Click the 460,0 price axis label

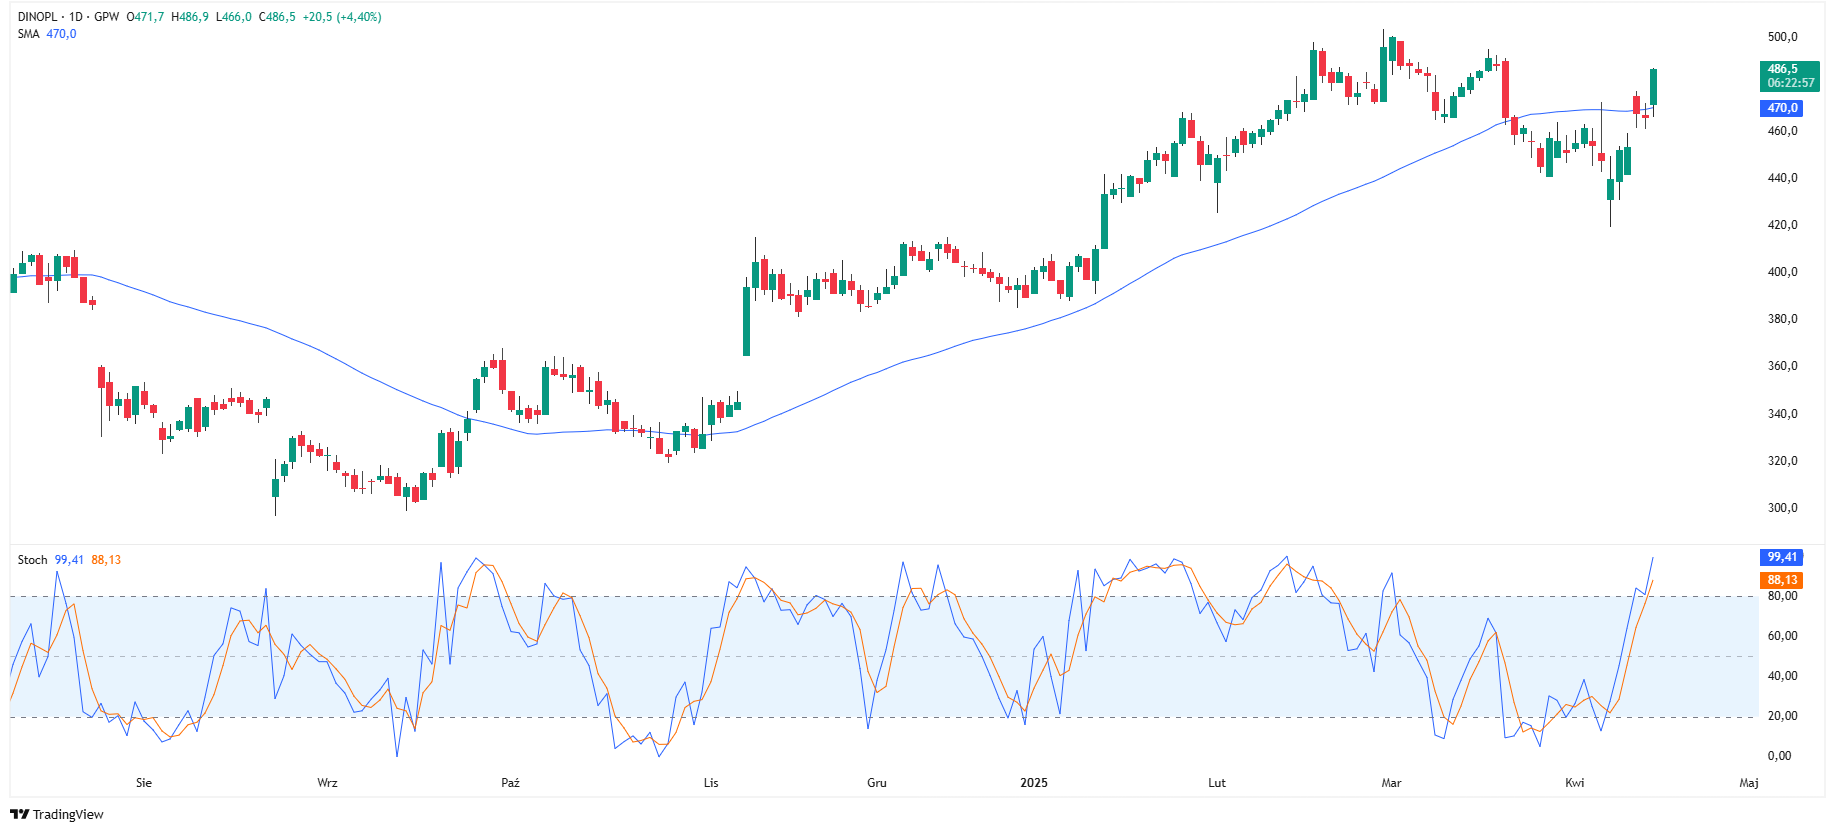coord(1782,131)
